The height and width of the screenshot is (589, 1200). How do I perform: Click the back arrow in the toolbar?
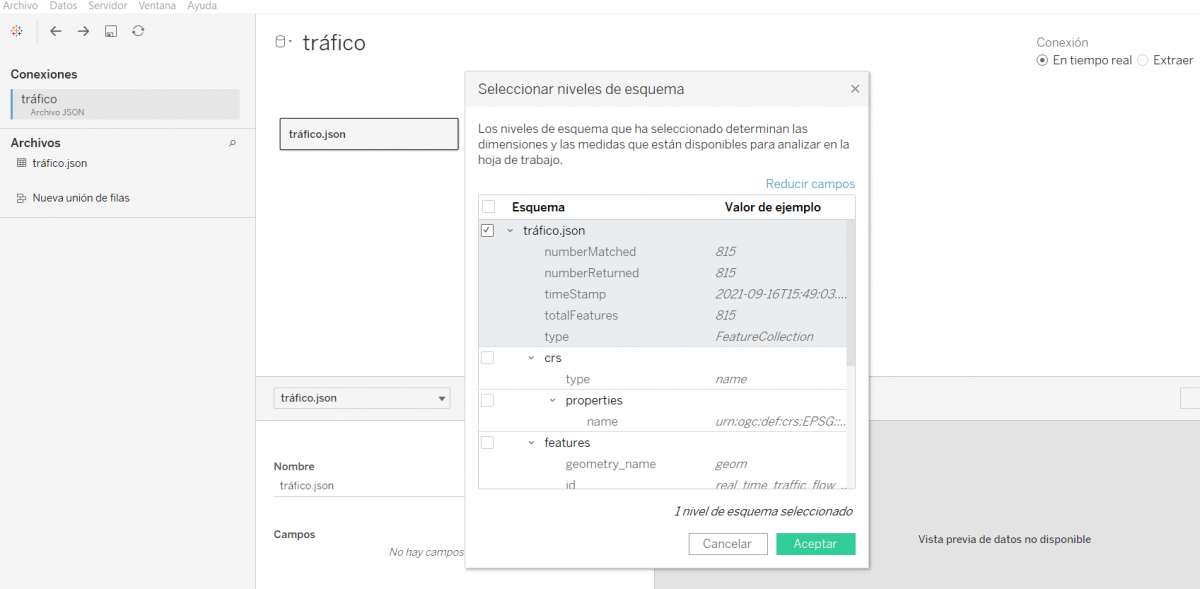[56, 31]
